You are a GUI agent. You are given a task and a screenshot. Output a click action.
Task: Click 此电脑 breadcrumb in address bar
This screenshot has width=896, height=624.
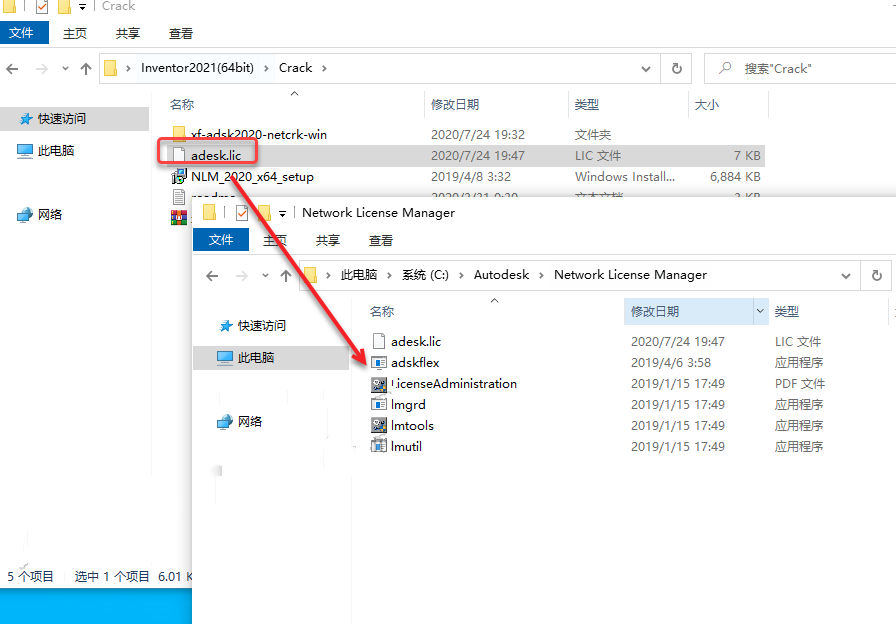pyautogui.click(x=359, y=275)
